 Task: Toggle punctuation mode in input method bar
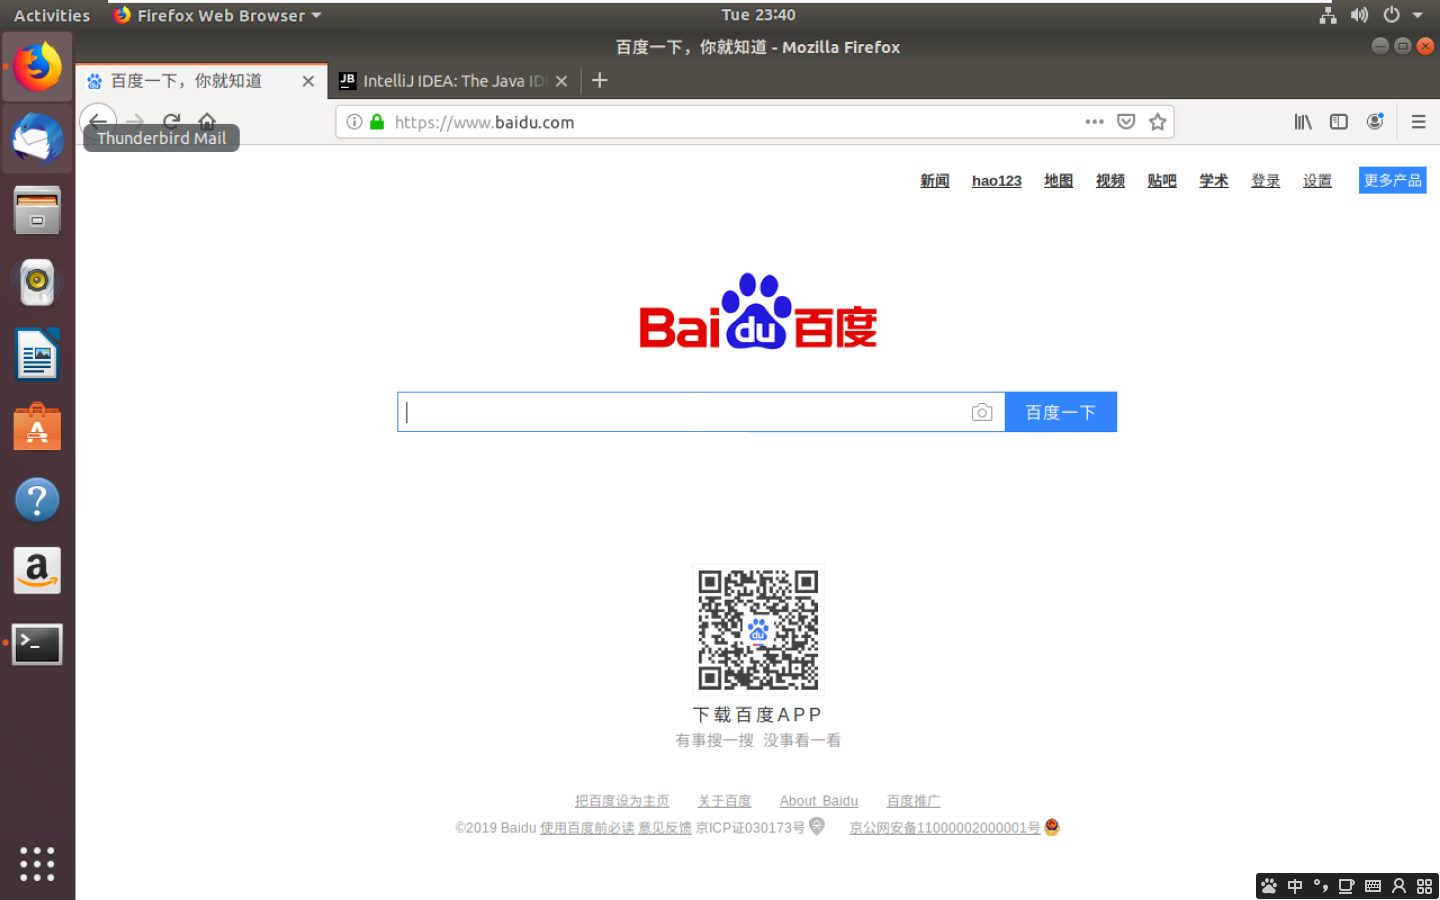click(1321, 886)
